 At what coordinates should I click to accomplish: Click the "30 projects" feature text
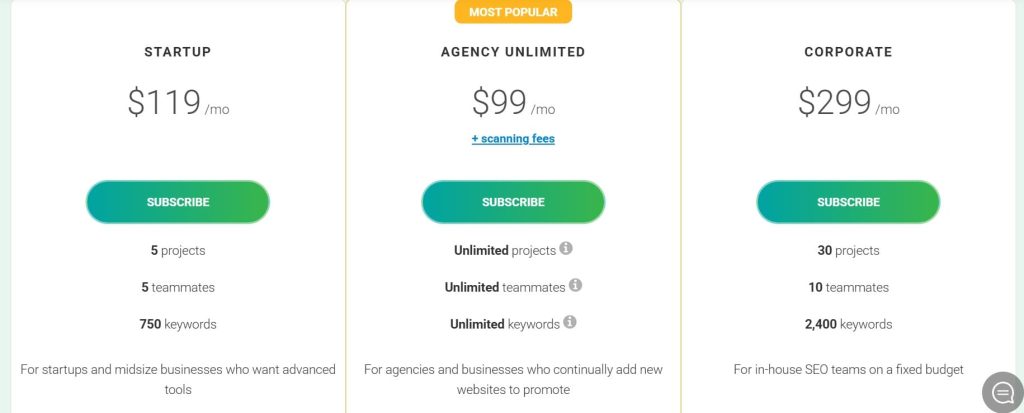[x=848, y=250]
